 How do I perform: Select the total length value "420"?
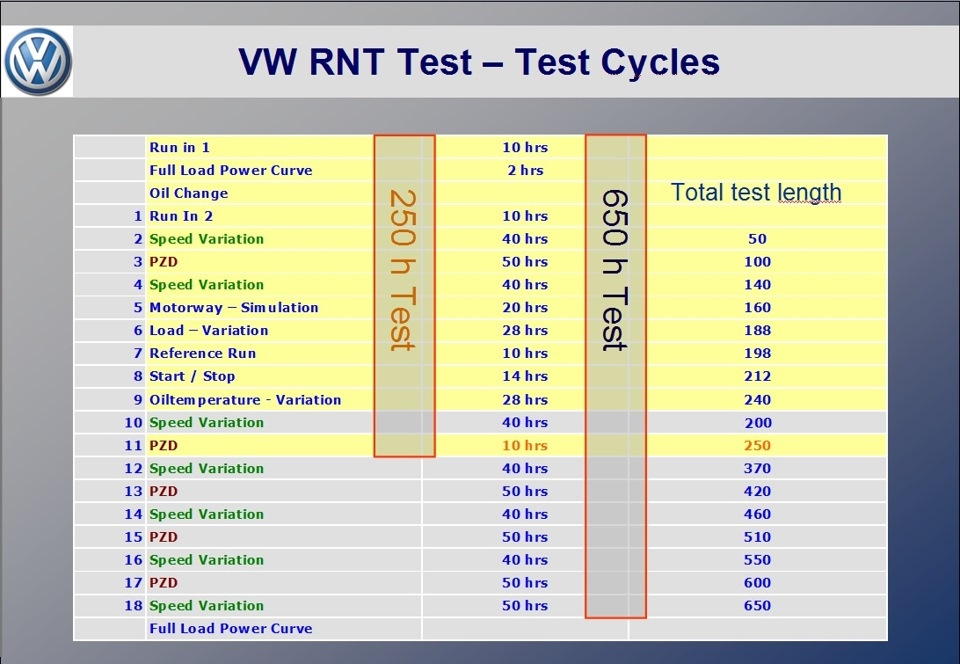pyautogui.click(x=757, y=491)
